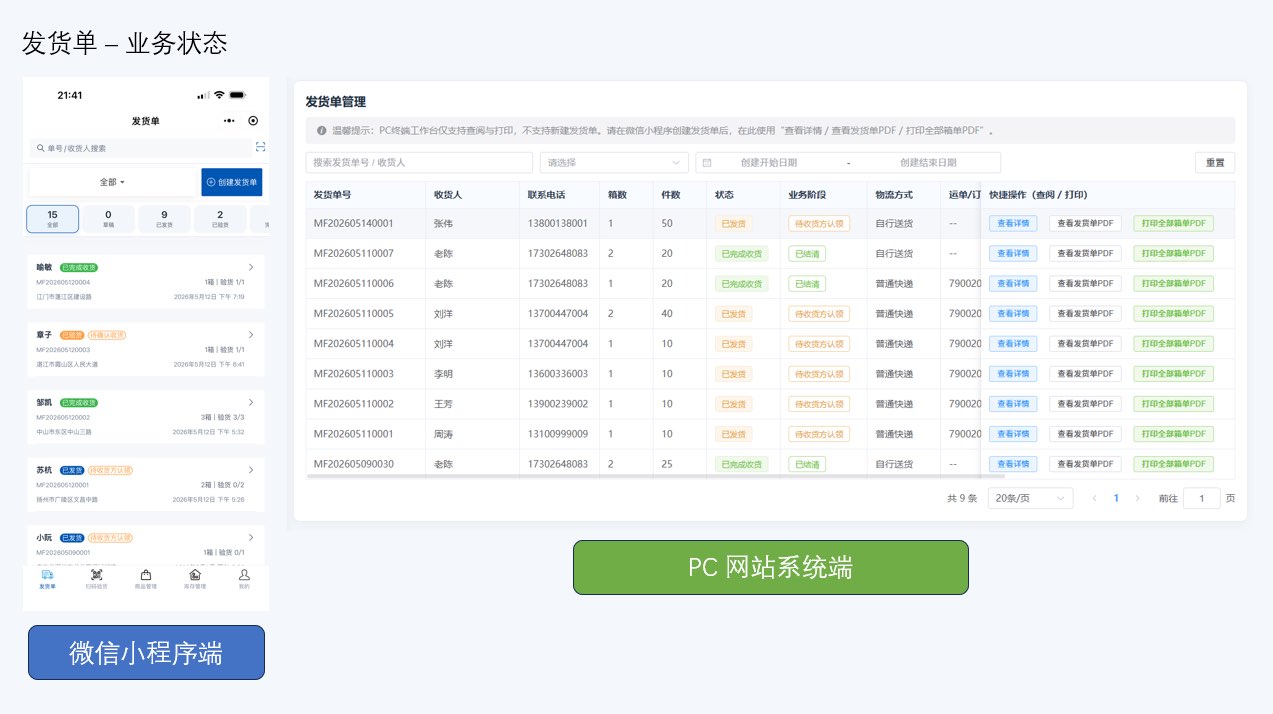Click the calendar icon in date range

pos(707,162)
